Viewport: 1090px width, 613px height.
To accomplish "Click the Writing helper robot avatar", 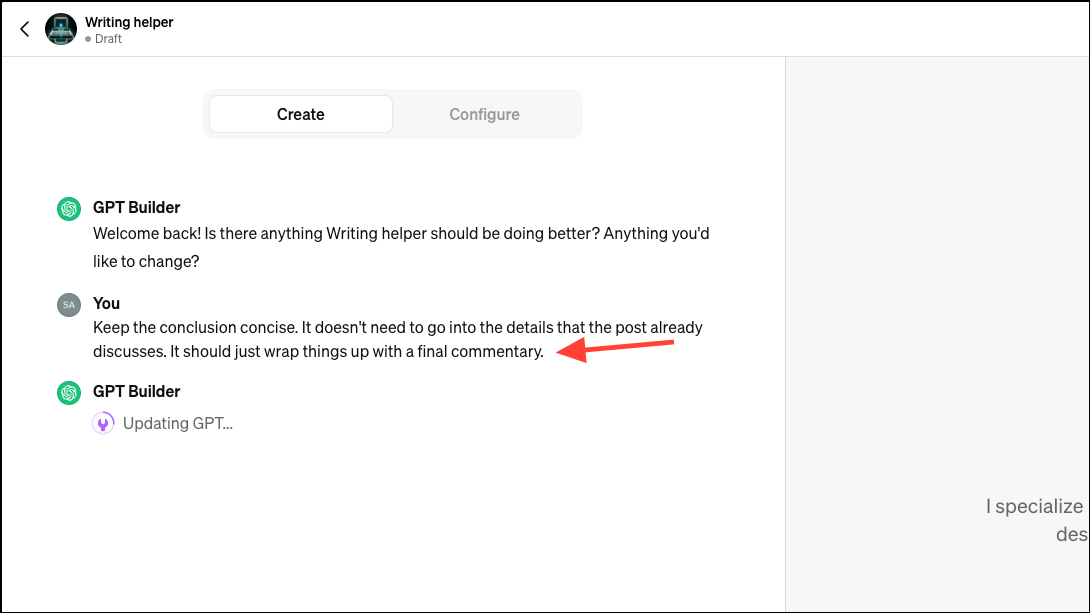I will (x=61, y=29).
